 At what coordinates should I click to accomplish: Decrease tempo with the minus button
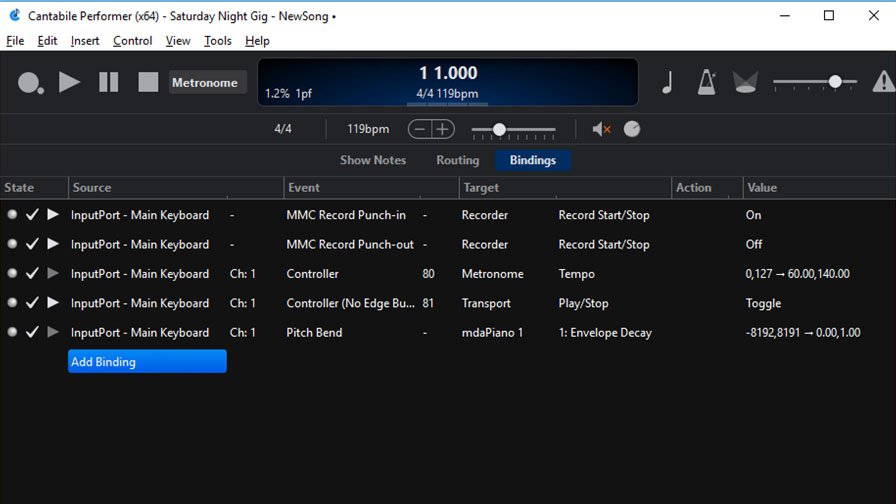pyautogui.click(x=420, y=129)
